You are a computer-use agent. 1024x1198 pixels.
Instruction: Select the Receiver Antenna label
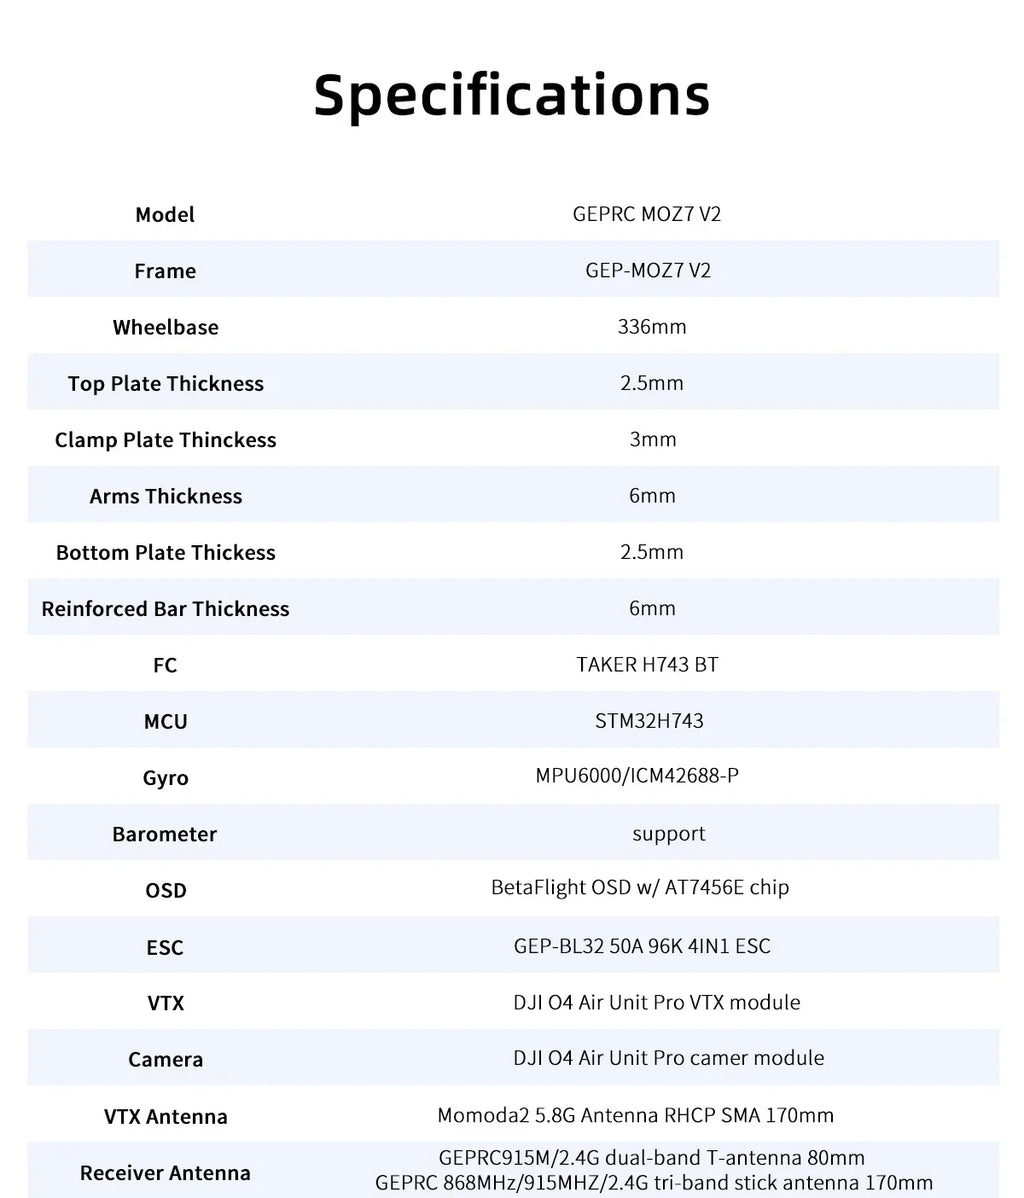[x=165, y=1173]
